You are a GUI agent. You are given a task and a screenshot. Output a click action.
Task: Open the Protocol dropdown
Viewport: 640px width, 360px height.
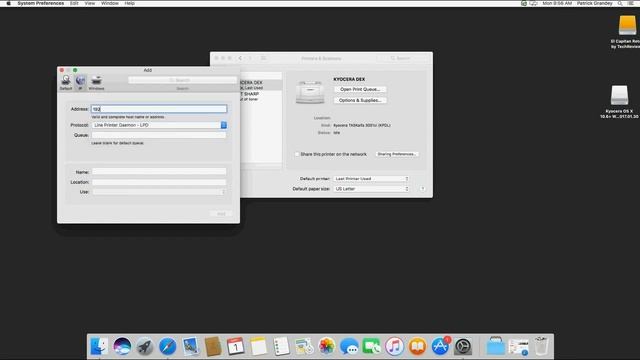pos(159,125)
